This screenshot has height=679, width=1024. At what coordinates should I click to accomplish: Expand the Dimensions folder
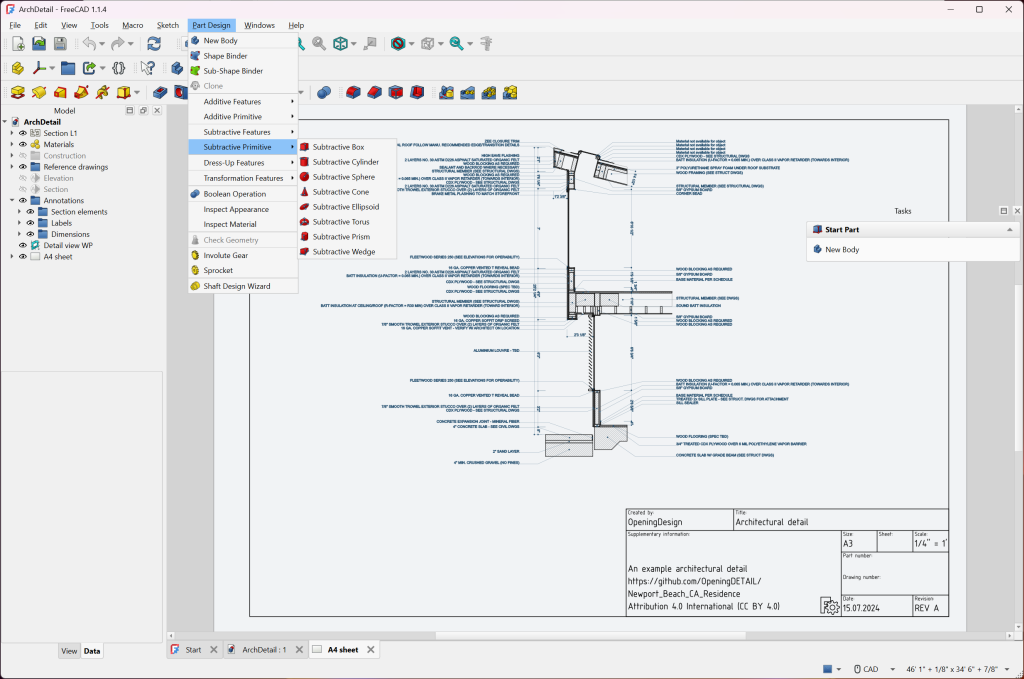coord(19,234)
